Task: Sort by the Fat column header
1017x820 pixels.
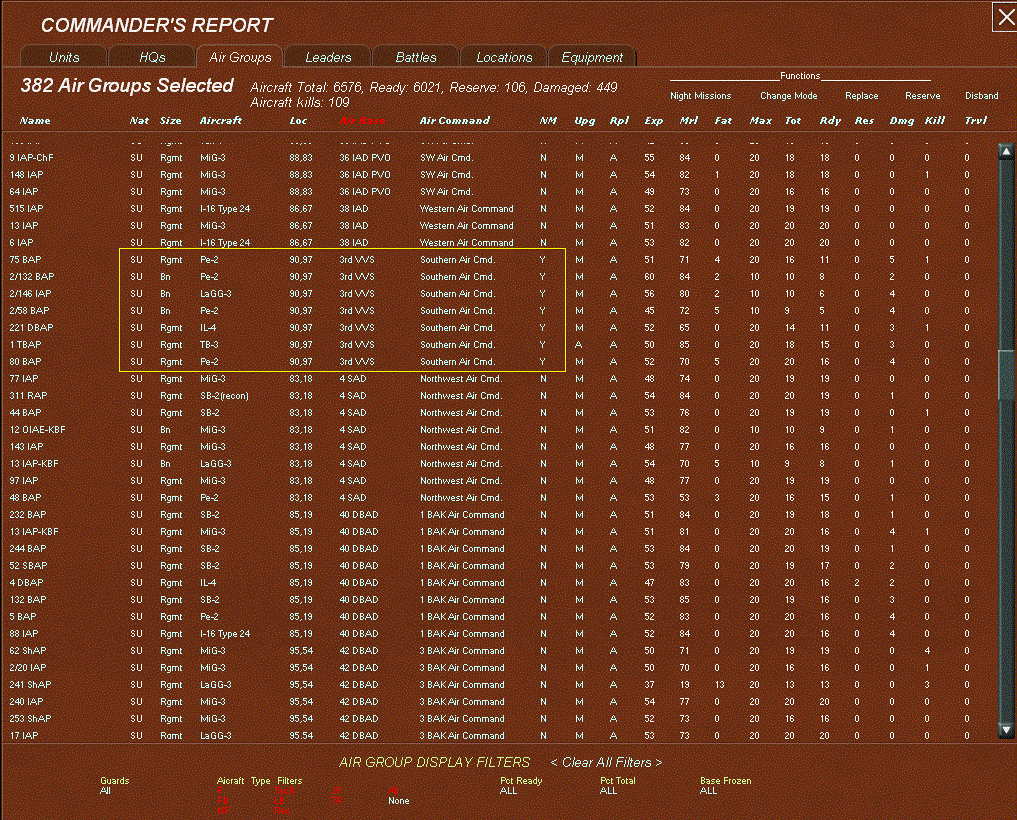Action: click(723, 121)
